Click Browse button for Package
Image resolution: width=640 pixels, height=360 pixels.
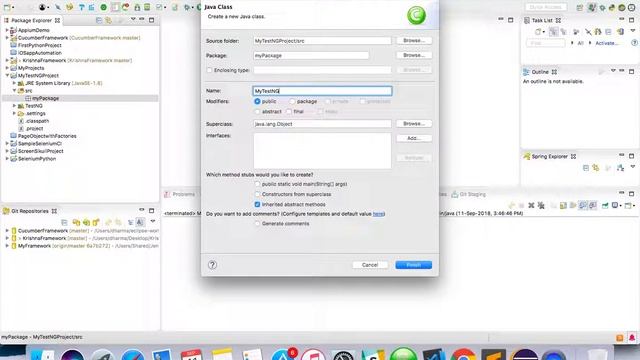pyautogui.click(x=414, y=55)
